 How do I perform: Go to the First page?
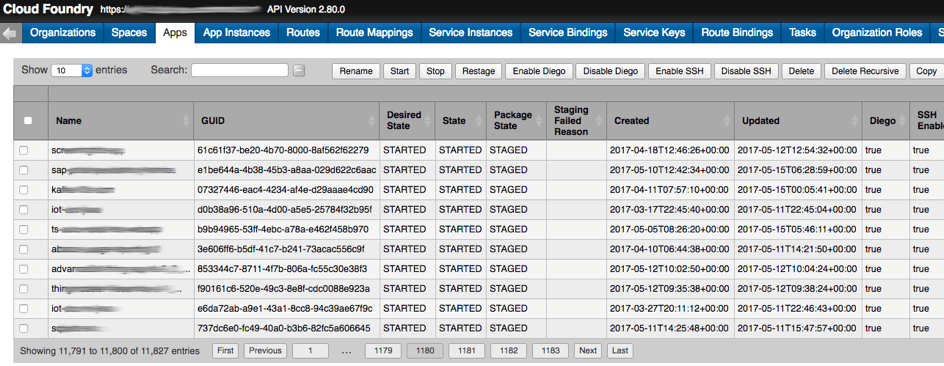click(x=225, y=350)
